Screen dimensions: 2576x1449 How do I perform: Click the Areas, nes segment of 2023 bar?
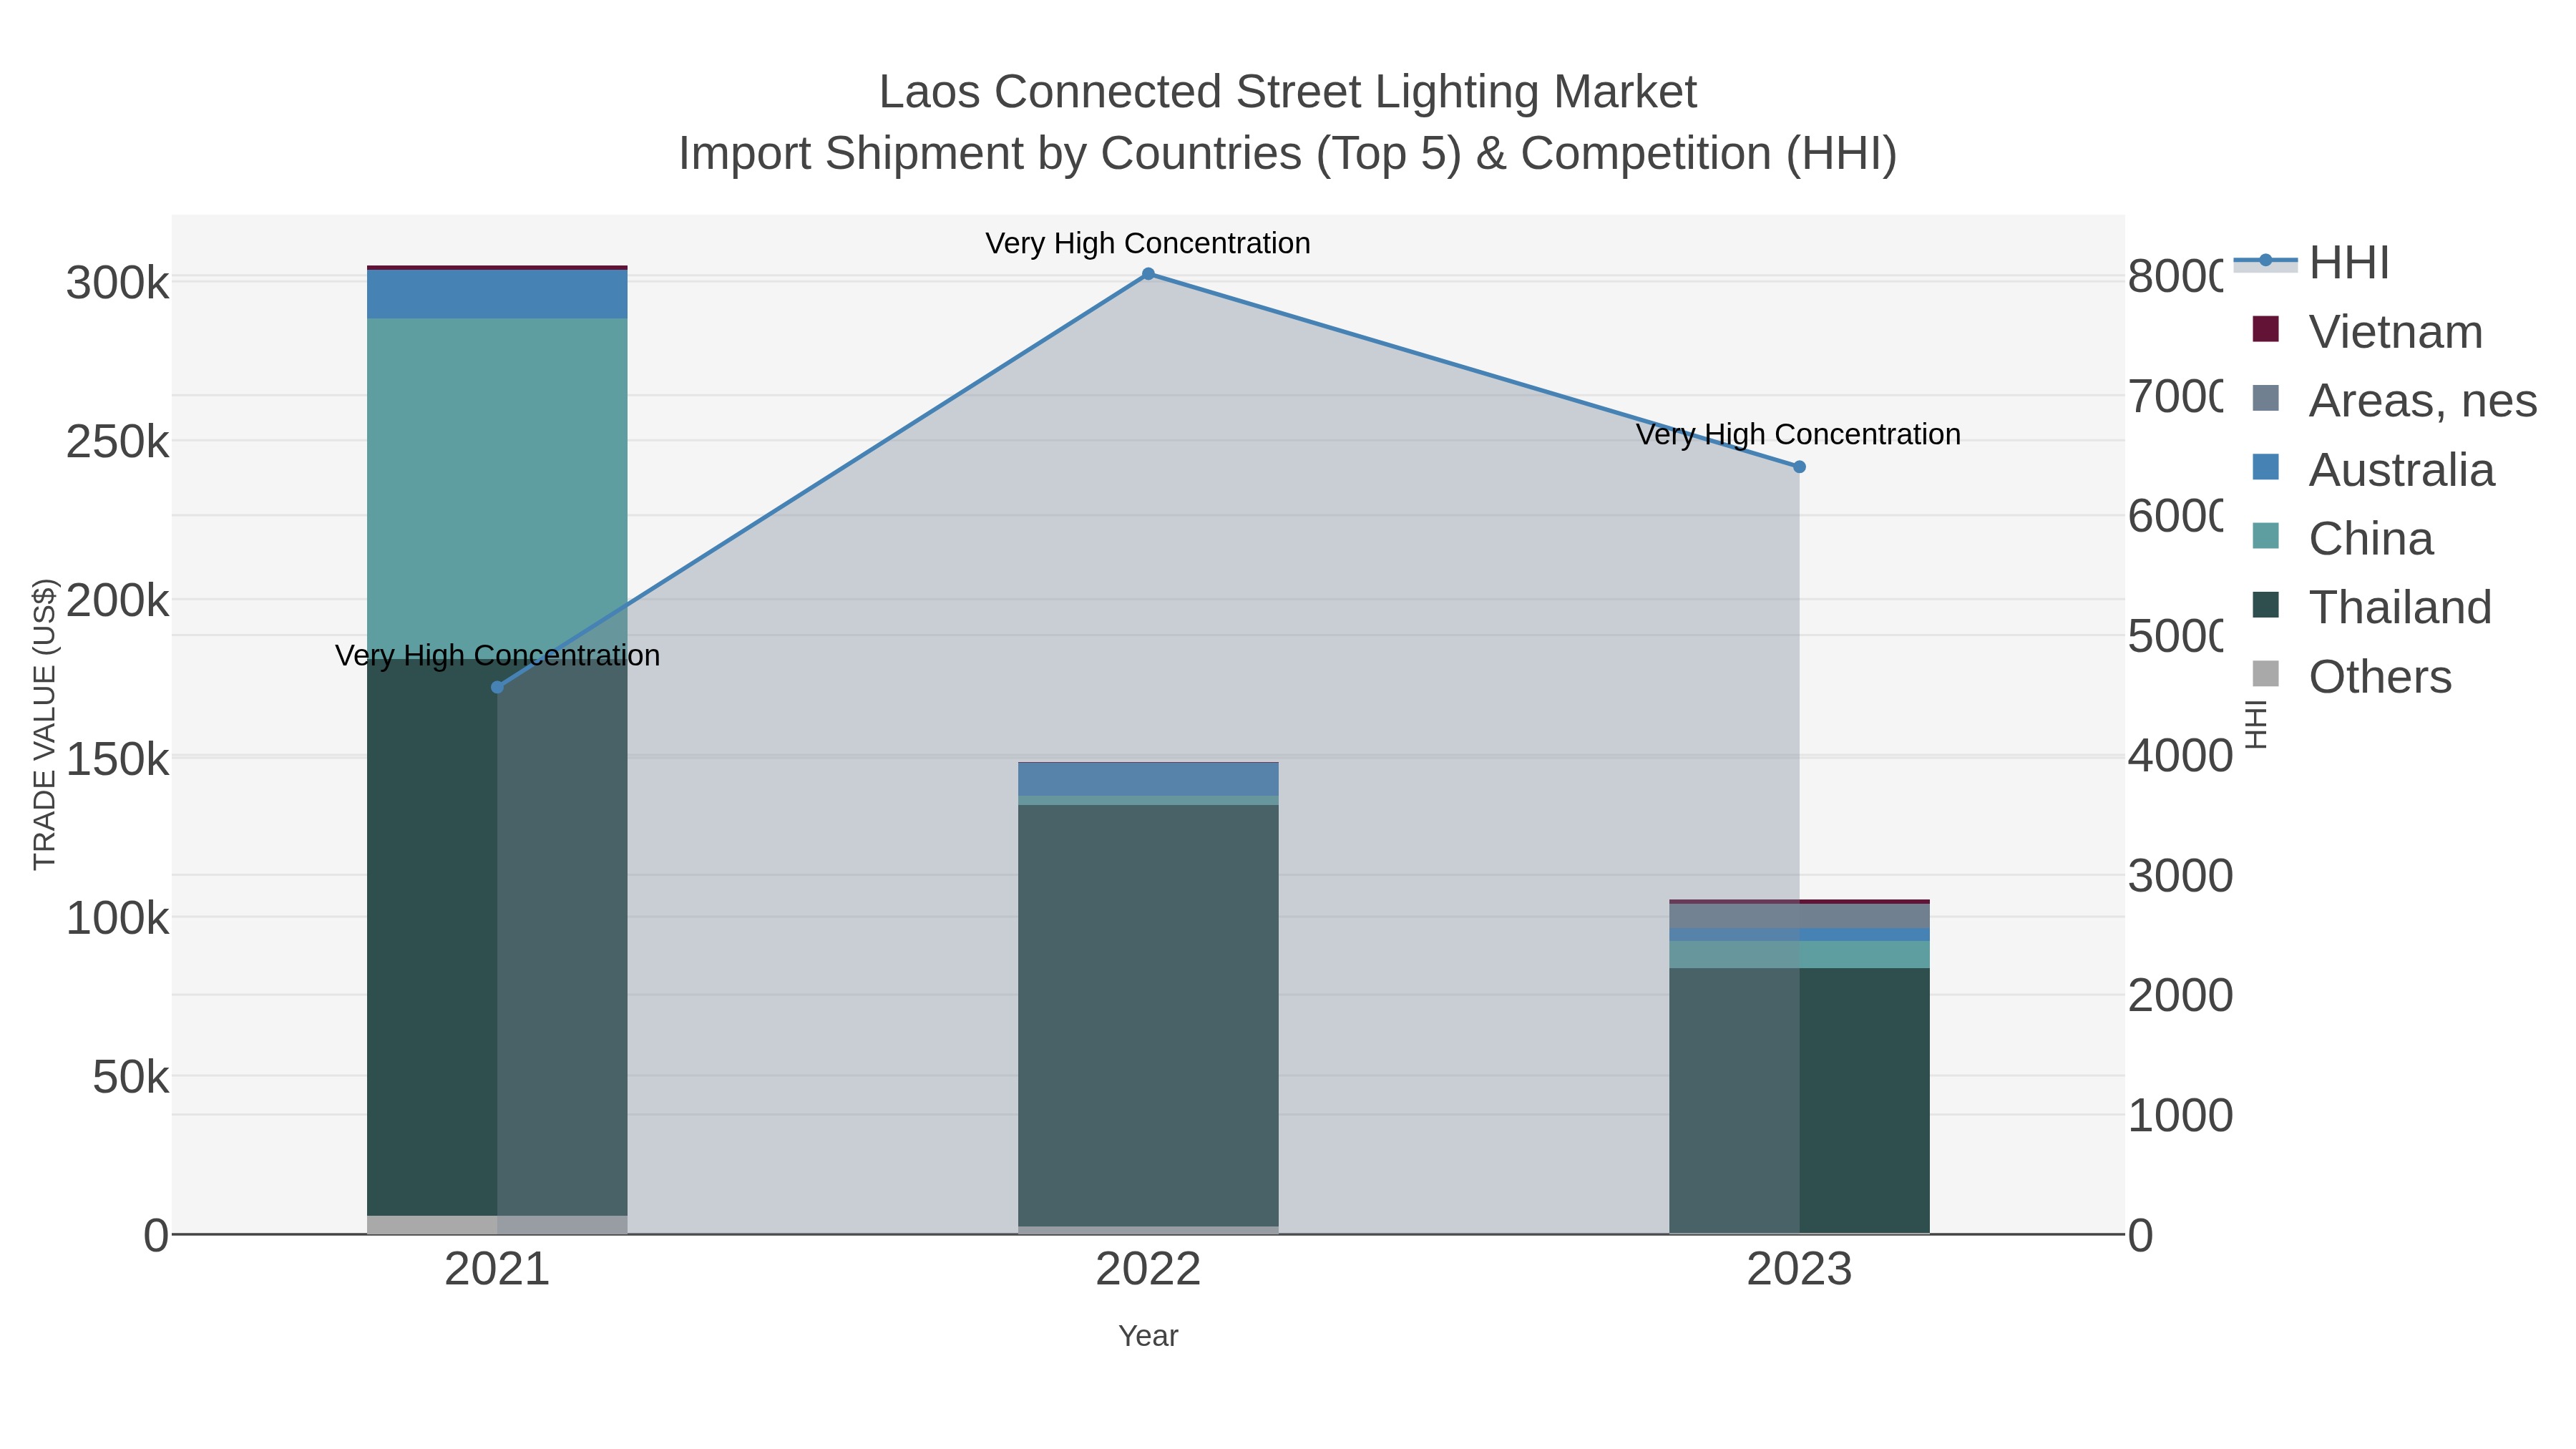(x=1799, y=916)
